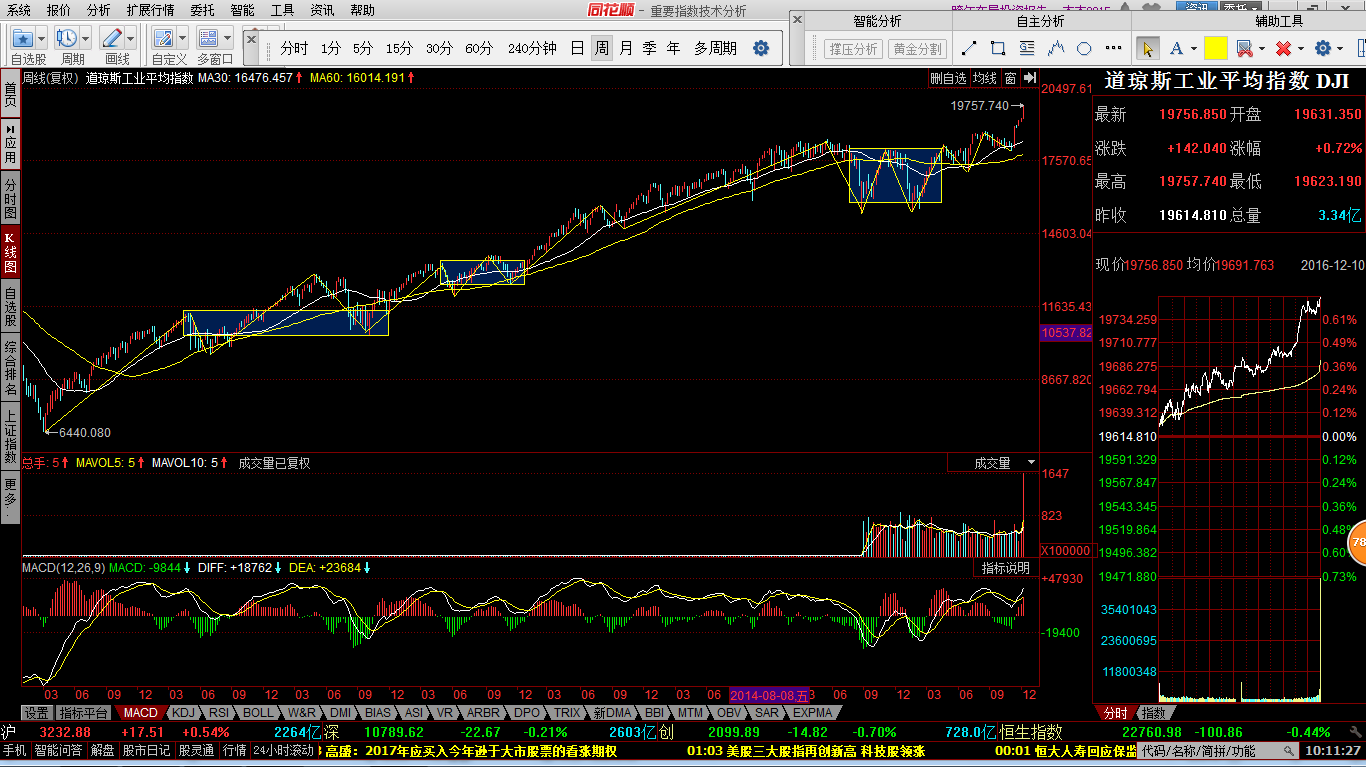Expand the 周期 dropdown arrow
Viewport: 1366px width, 767px height.
click(86, 38)
